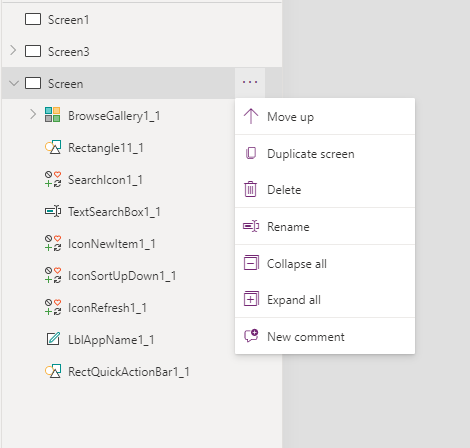Click the LblAppName1_1 label icon

click(x=53, y=339)
